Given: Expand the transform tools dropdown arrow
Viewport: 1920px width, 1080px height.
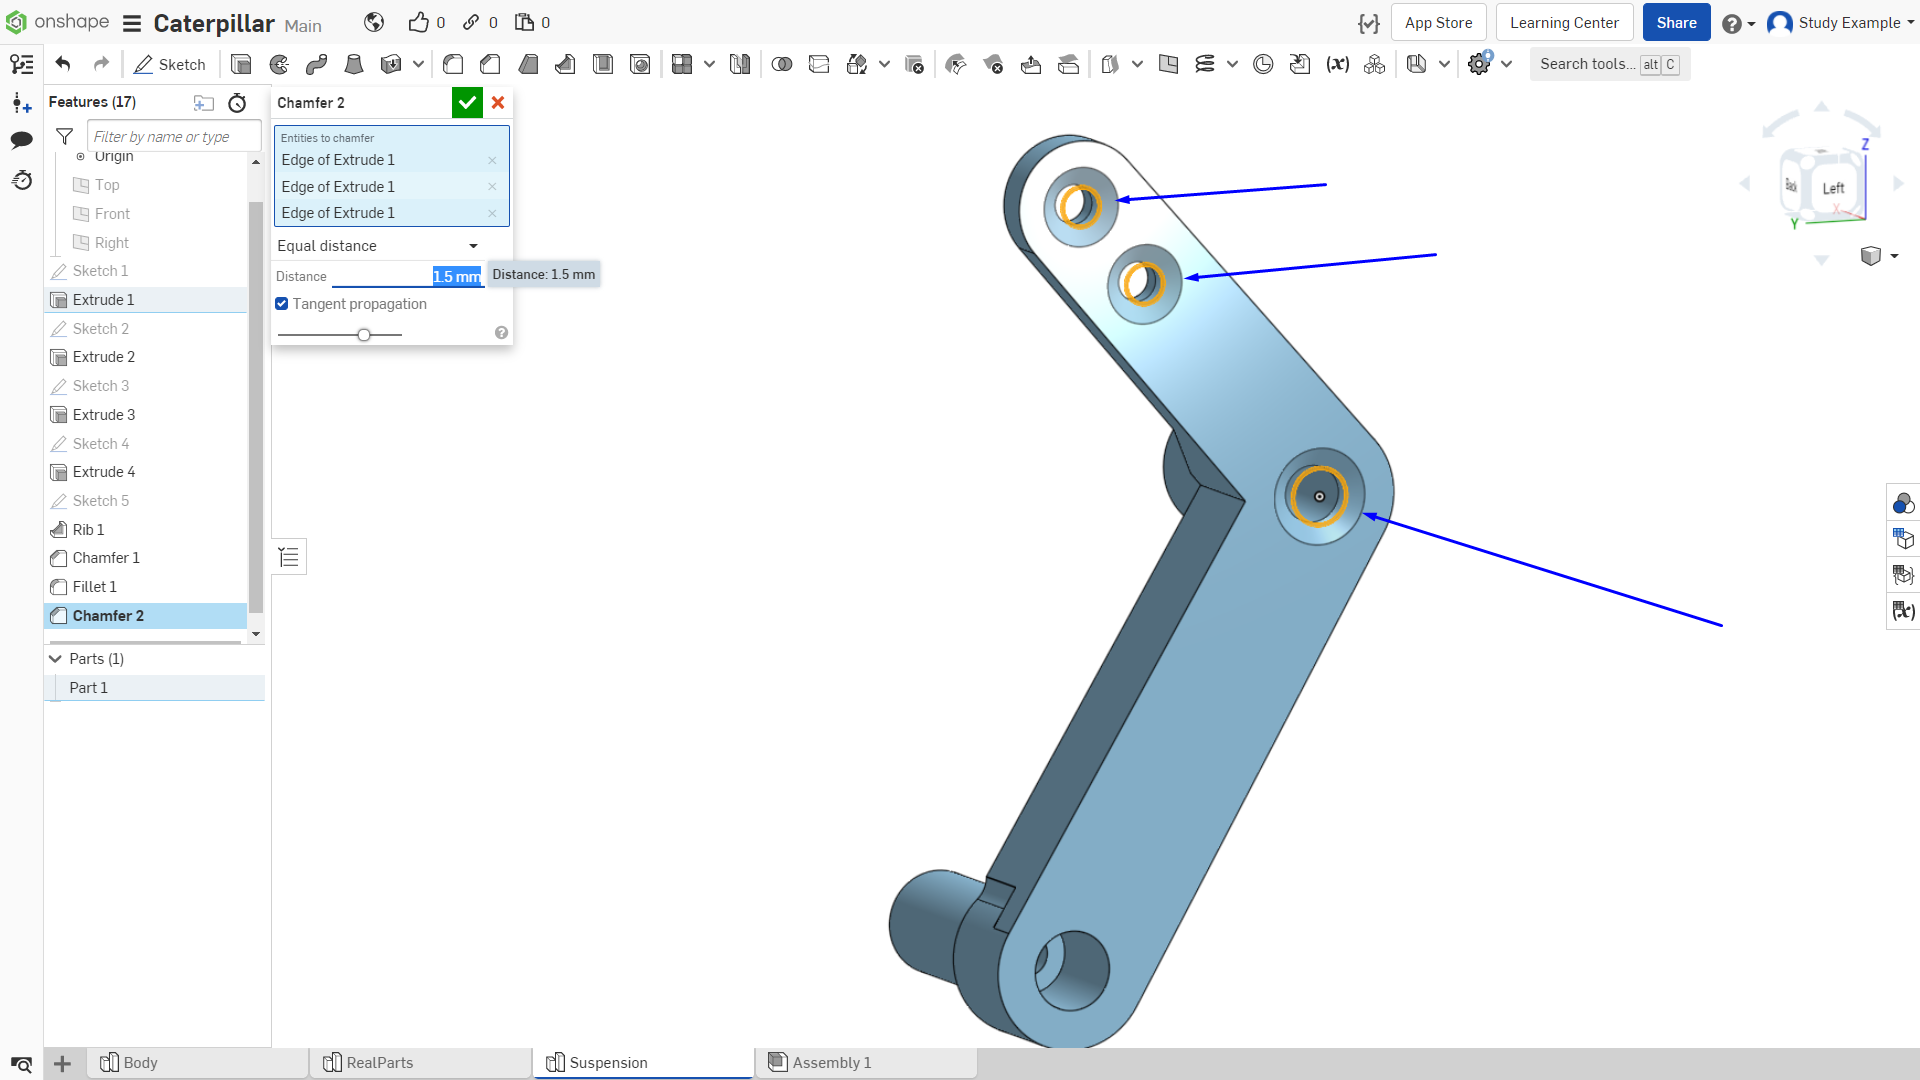Looking at the screenshot, I should pyautogui.click(x=884, y=64).
